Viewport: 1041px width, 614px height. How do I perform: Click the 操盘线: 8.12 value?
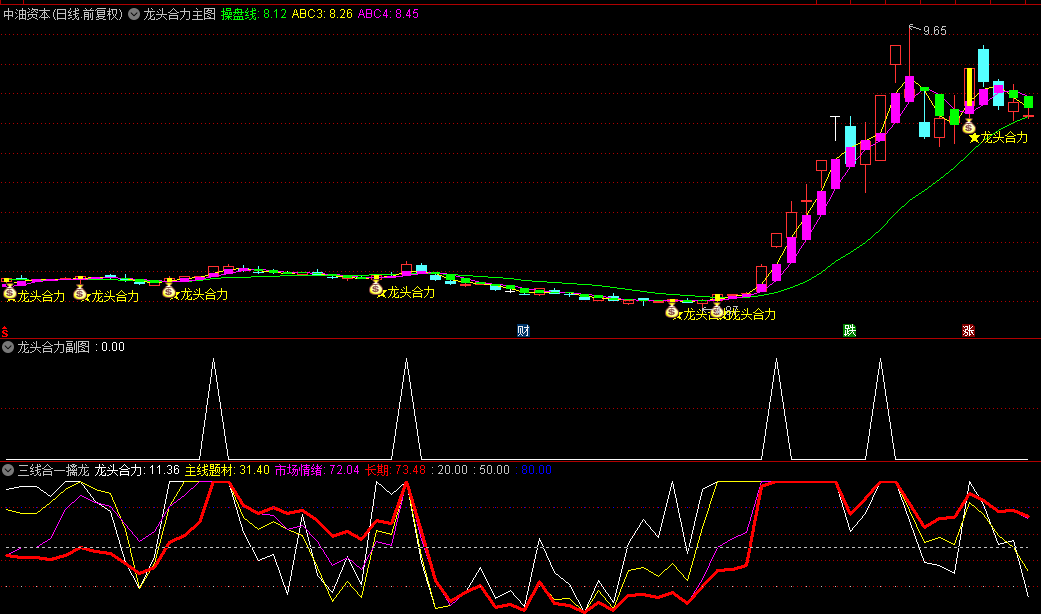point(254,14)
